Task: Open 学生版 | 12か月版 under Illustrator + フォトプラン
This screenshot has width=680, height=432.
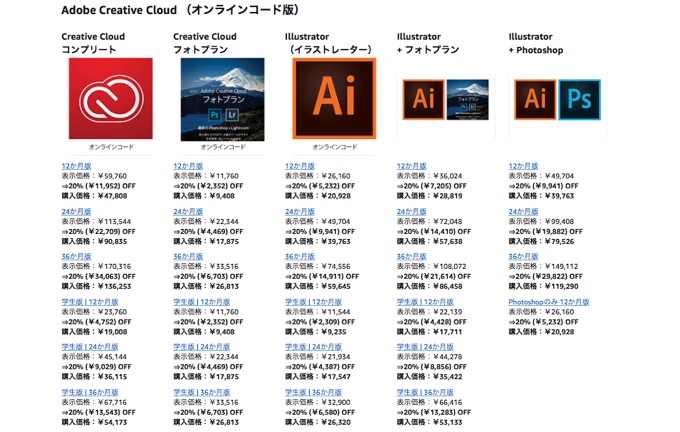Action: (425, 302)
